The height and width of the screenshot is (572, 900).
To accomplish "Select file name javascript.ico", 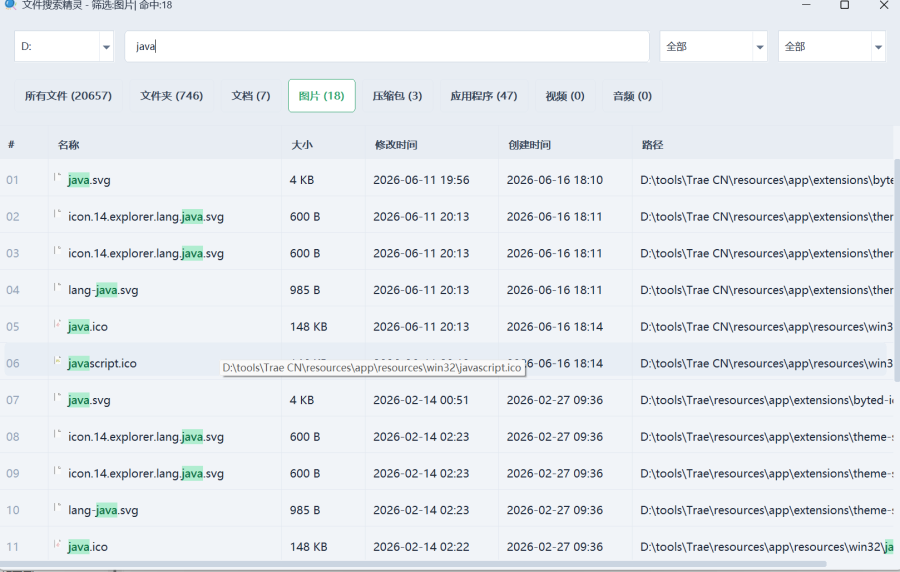I will pos(102,363).
